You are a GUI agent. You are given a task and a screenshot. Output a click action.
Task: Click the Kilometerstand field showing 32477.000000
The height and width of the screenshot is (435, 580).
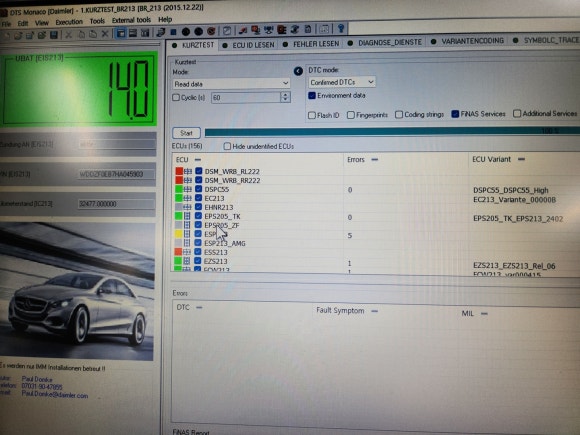point(116,204)
